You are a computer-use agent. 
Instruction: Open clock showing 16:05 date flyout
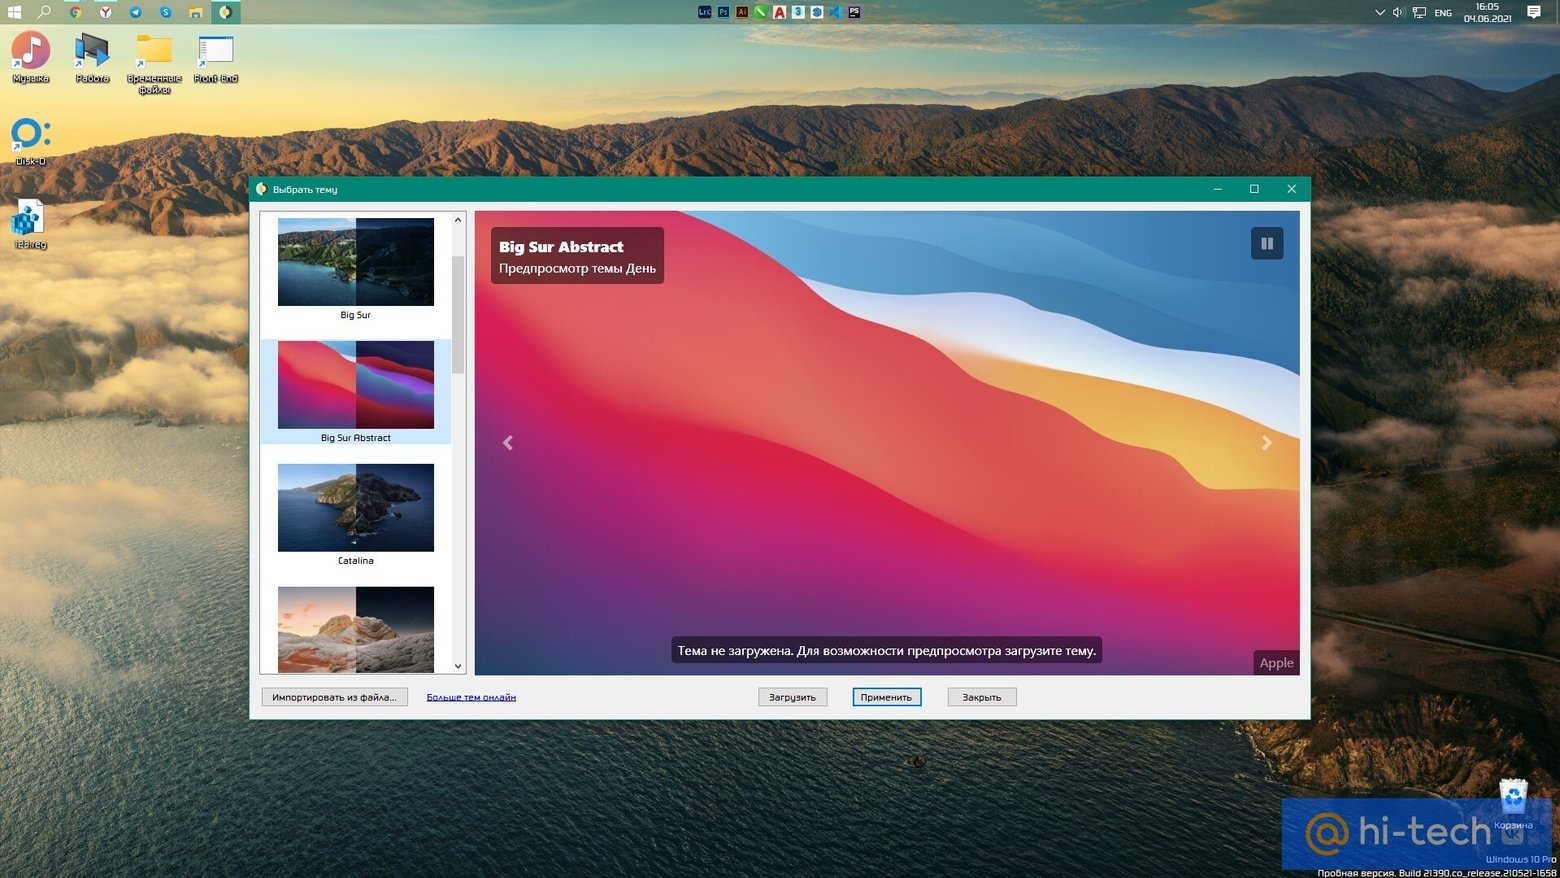[1487, 12]
